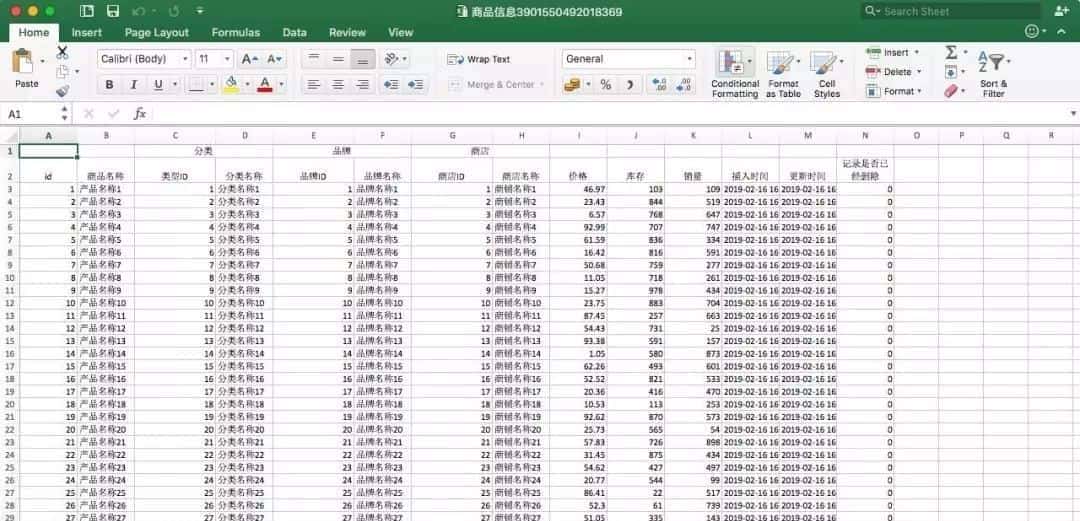The height and width of the screenshot is (521, 1080).
Task: Apply Percent Style format
Action: 605,85
